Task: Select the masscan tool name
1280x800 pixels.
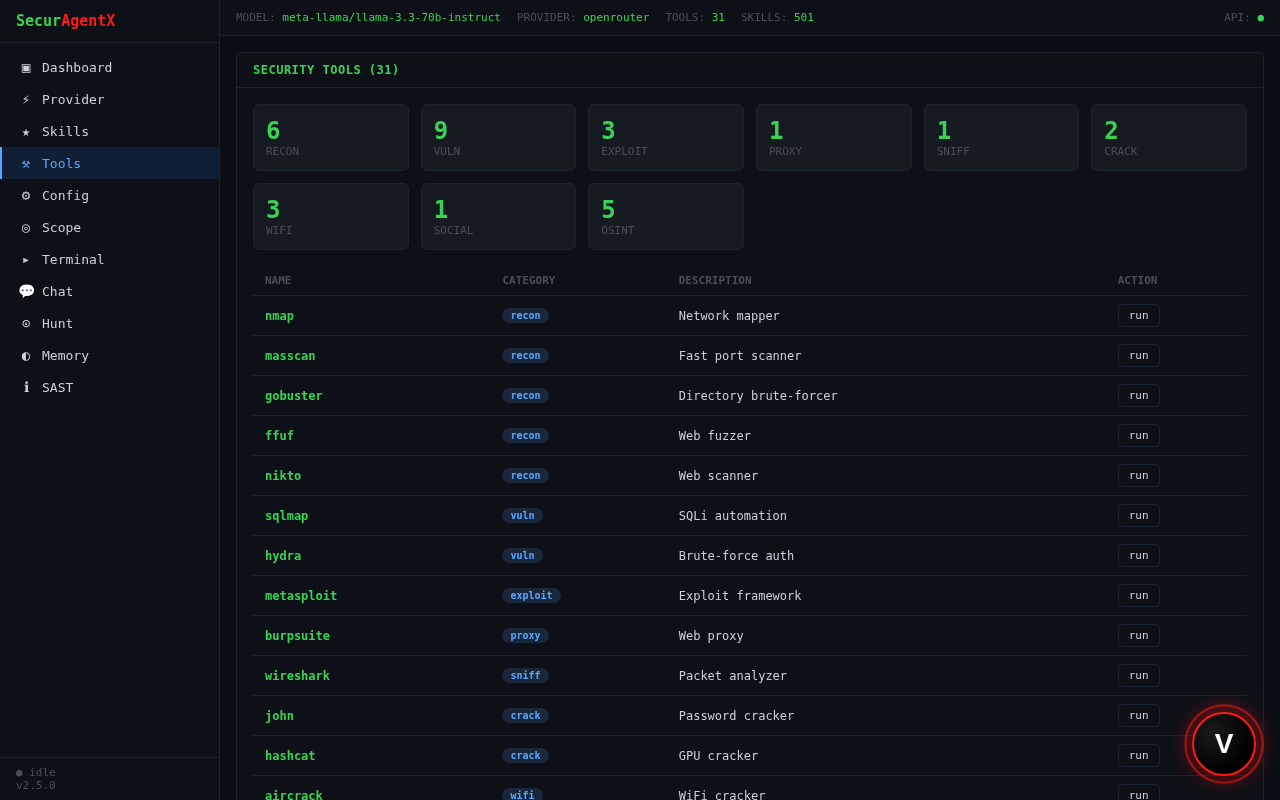Action: [290, 356]
